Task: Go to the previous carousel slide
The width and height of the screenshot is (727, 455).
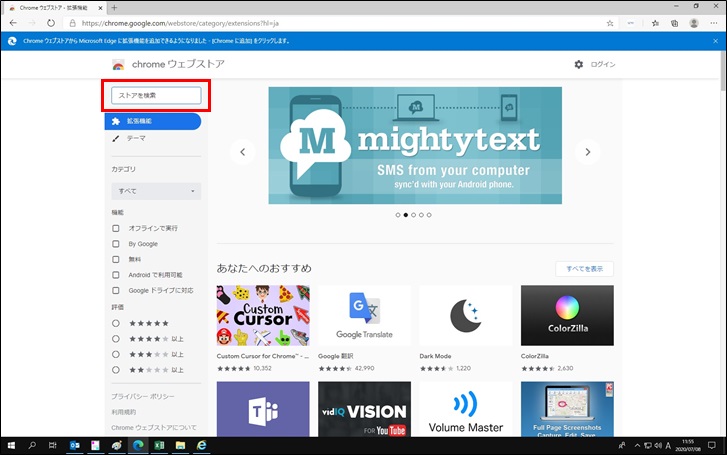Action: point(241,152)
